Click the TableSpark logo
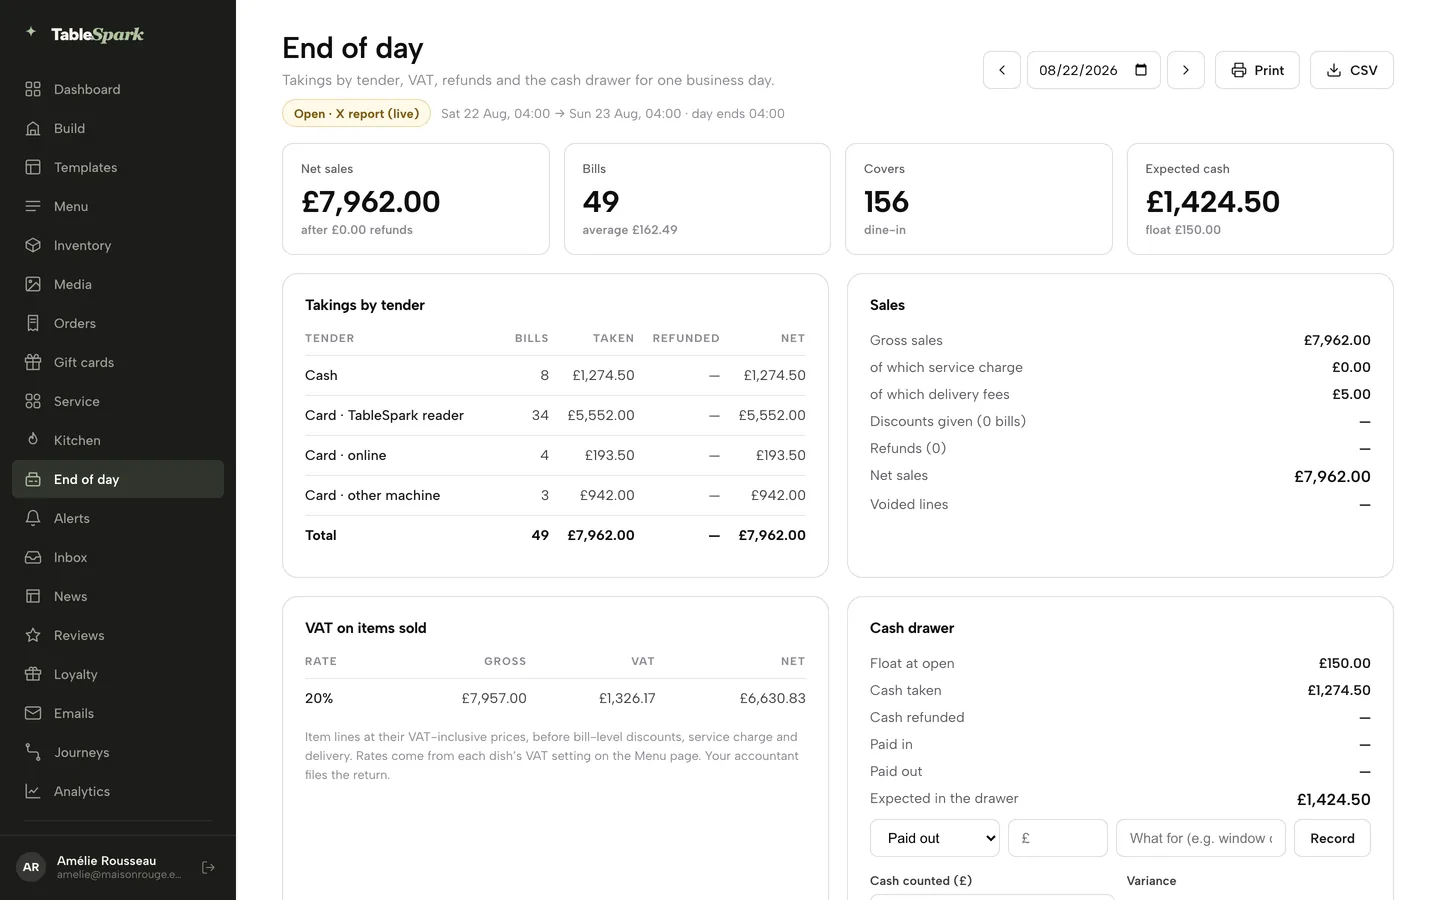The width and height of the screenshot is (1440, 900). click(85, 34)
